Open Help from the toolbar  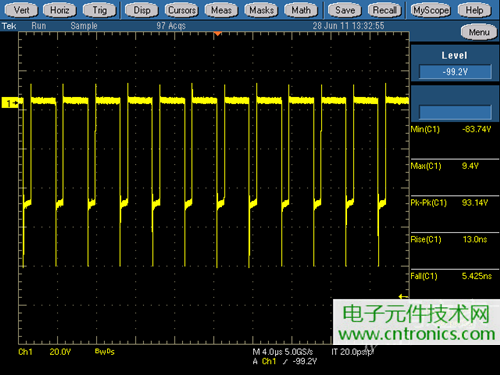(474, 10)
